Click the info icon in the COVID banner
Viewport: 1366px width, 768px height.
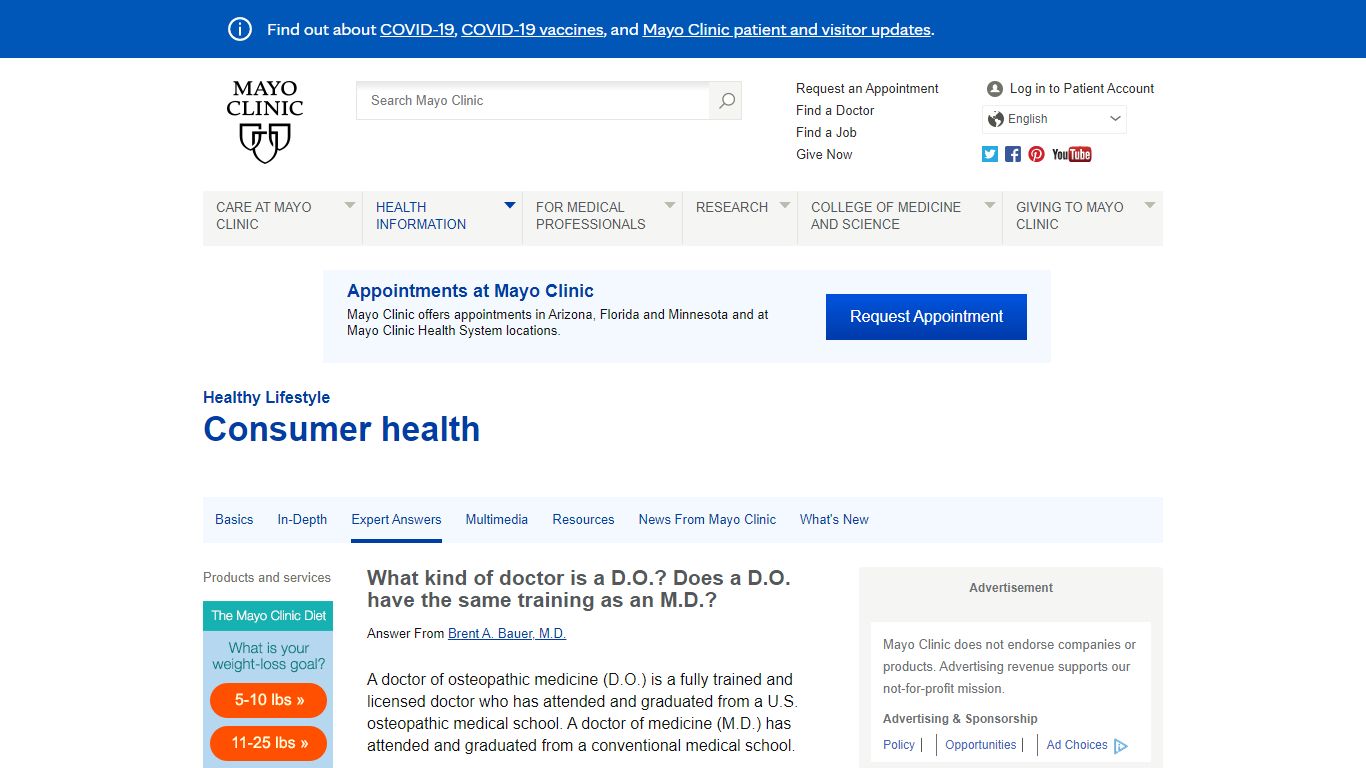(x=240, y=29)
